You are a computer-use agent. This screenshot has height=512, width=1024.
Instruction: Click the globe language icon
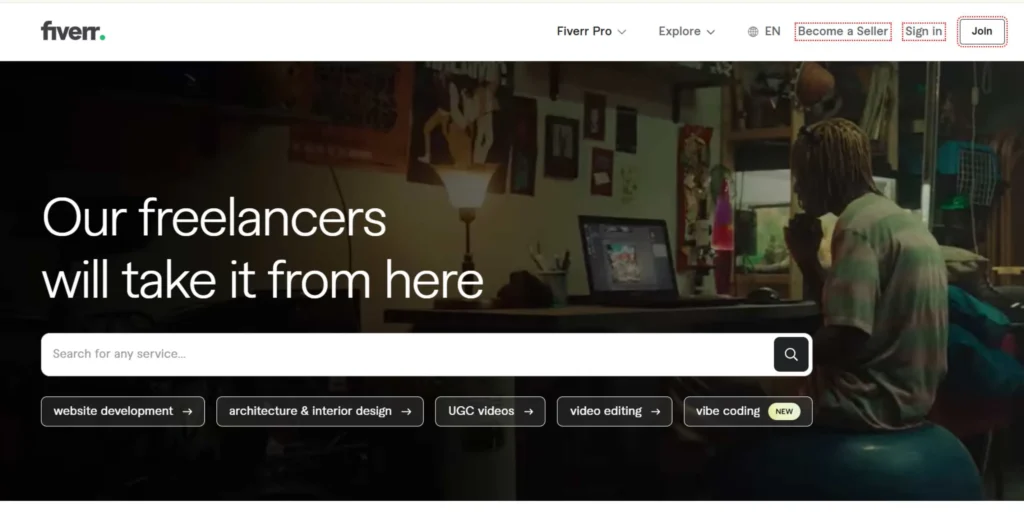(753, 31)
